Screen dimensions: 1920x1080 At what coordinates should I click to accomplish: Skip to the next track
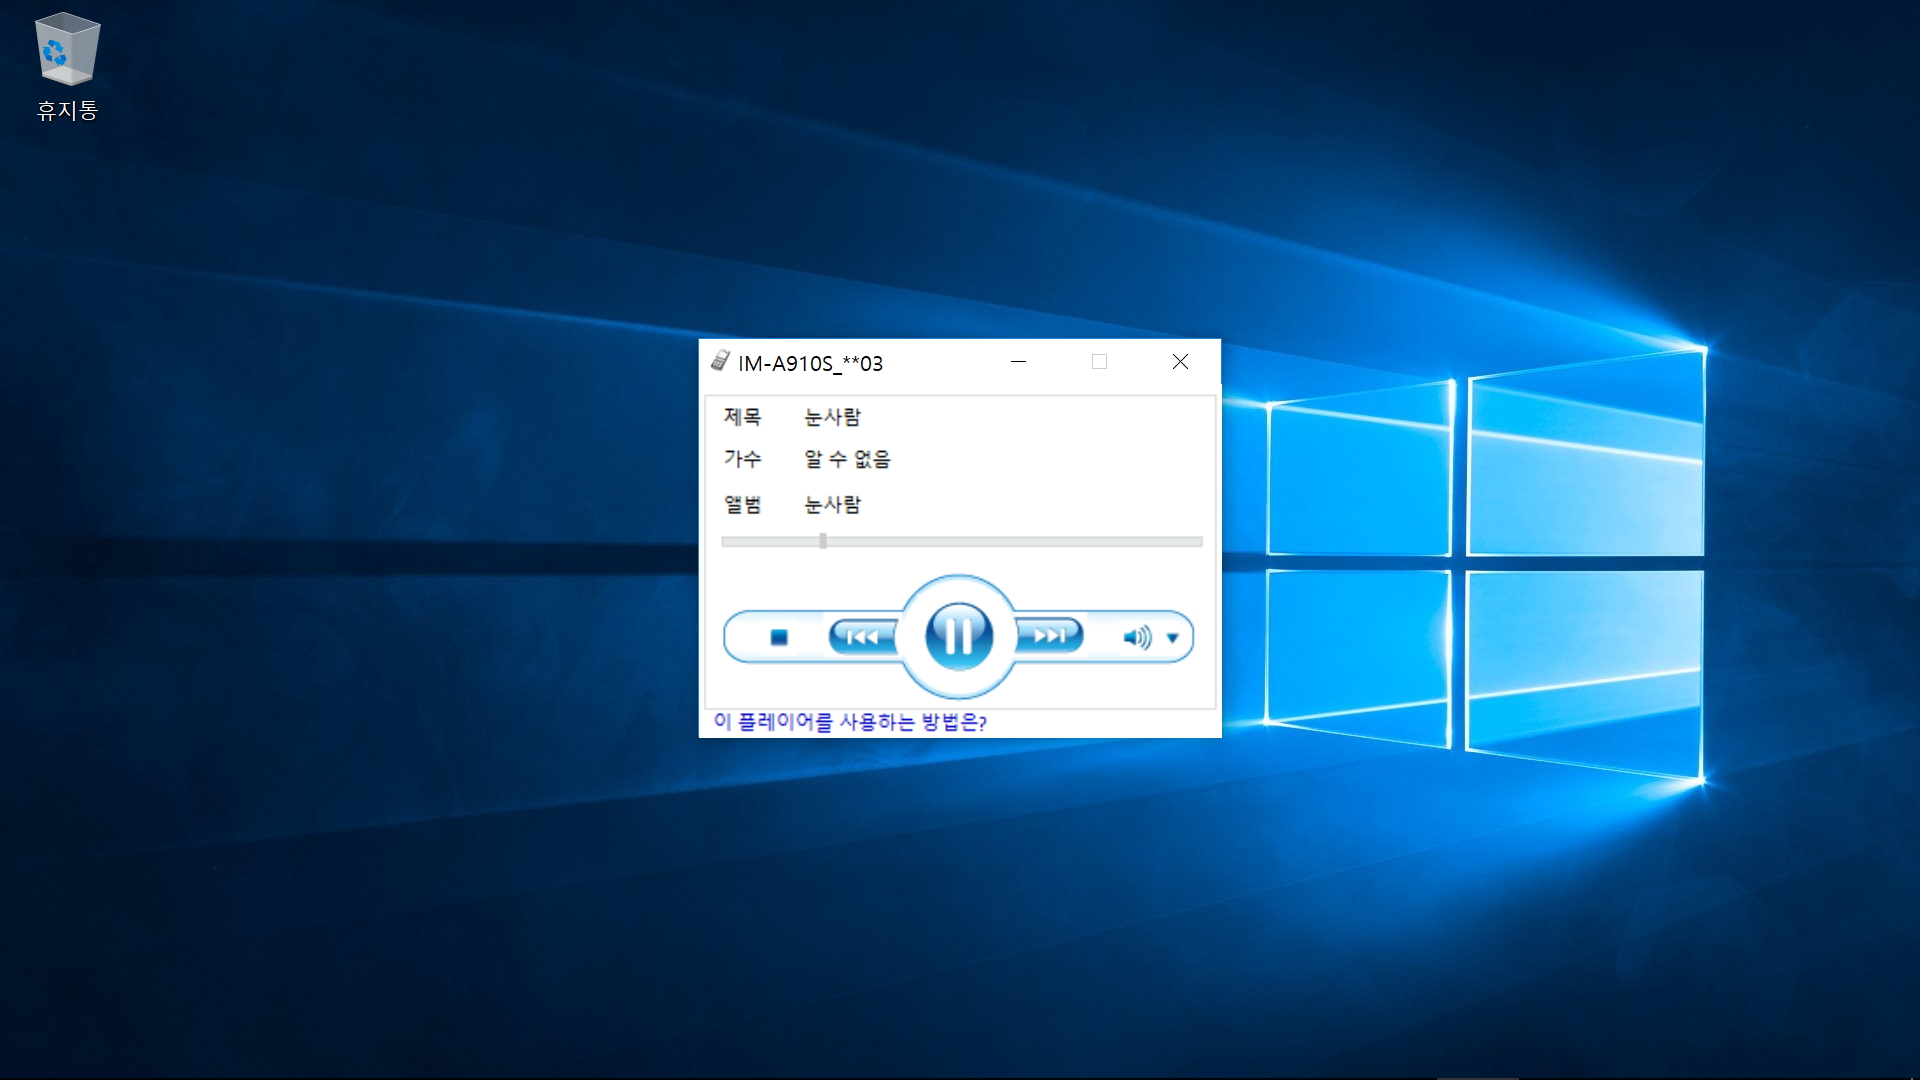[1049, 636]
